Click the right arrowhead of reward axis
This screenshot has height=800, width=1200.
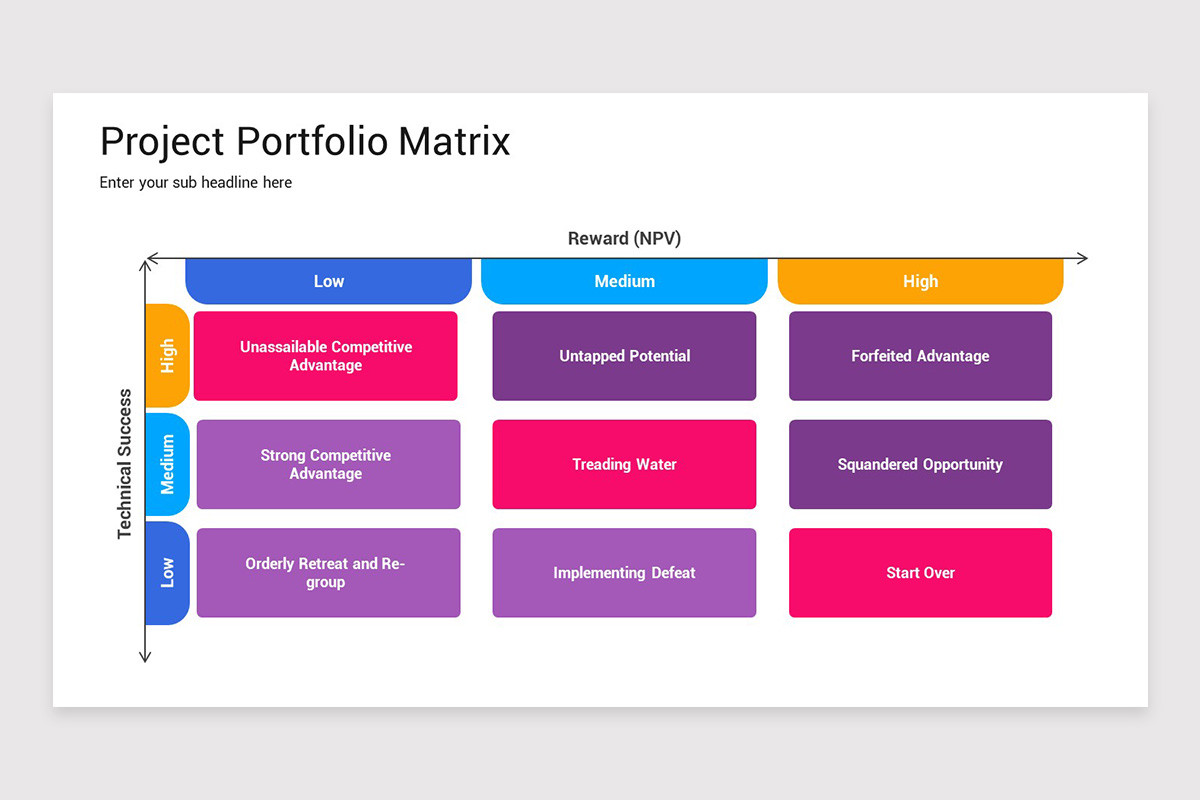[x=1083, y=258]
